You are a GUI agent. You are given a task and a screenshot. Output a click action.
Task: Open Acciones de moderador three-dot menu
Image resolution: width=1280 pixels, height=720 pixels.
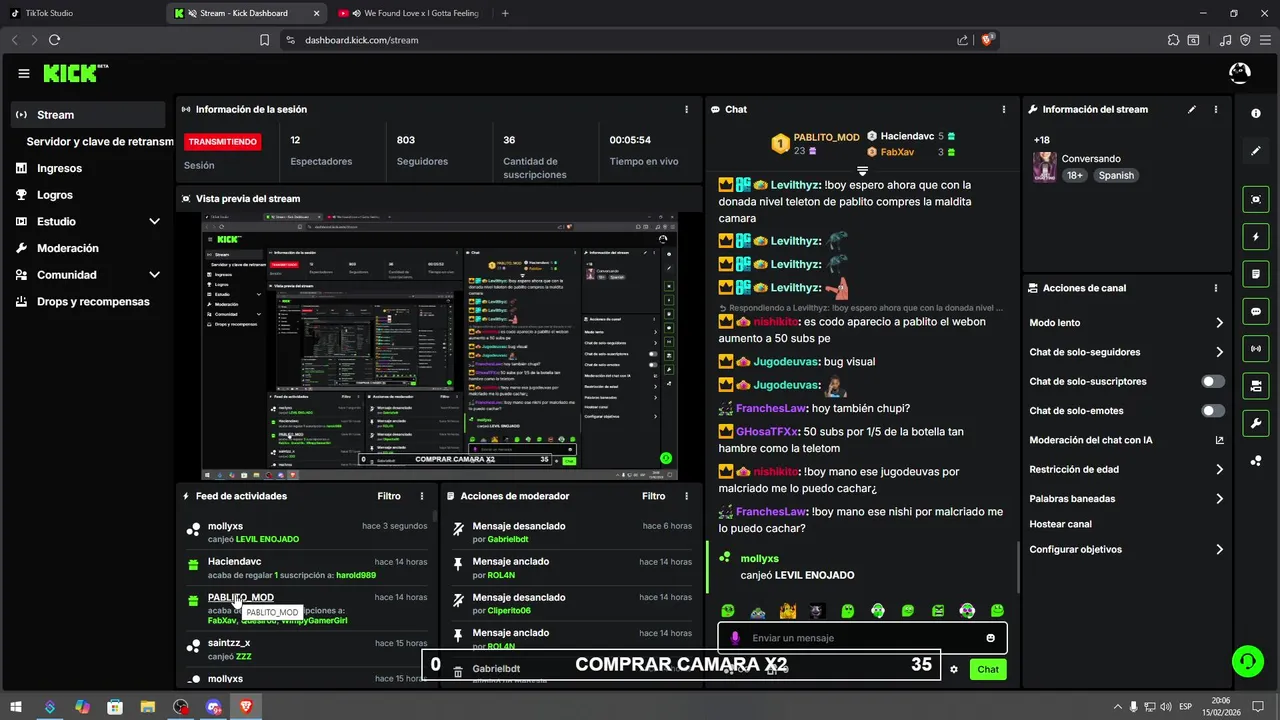pyautogui.click(x=686, y=496)
